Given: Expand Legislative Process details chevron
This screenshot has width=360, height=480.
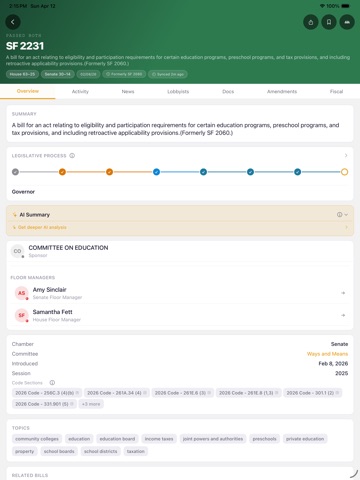Looking at the screenshot, I should point(346,156).
